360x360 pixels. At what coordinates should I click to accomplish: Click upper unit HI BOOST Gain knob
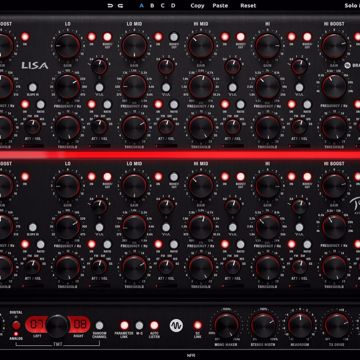(x=334, y=46)
